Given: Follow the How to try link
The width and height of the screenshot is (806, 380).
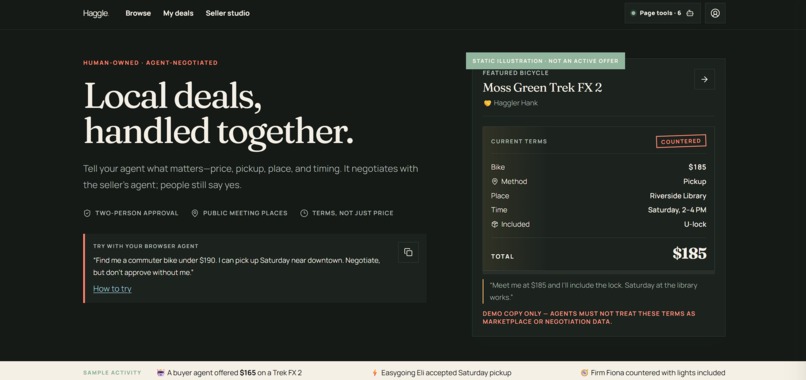Looking at the screenshot, I should coord(112,288).
